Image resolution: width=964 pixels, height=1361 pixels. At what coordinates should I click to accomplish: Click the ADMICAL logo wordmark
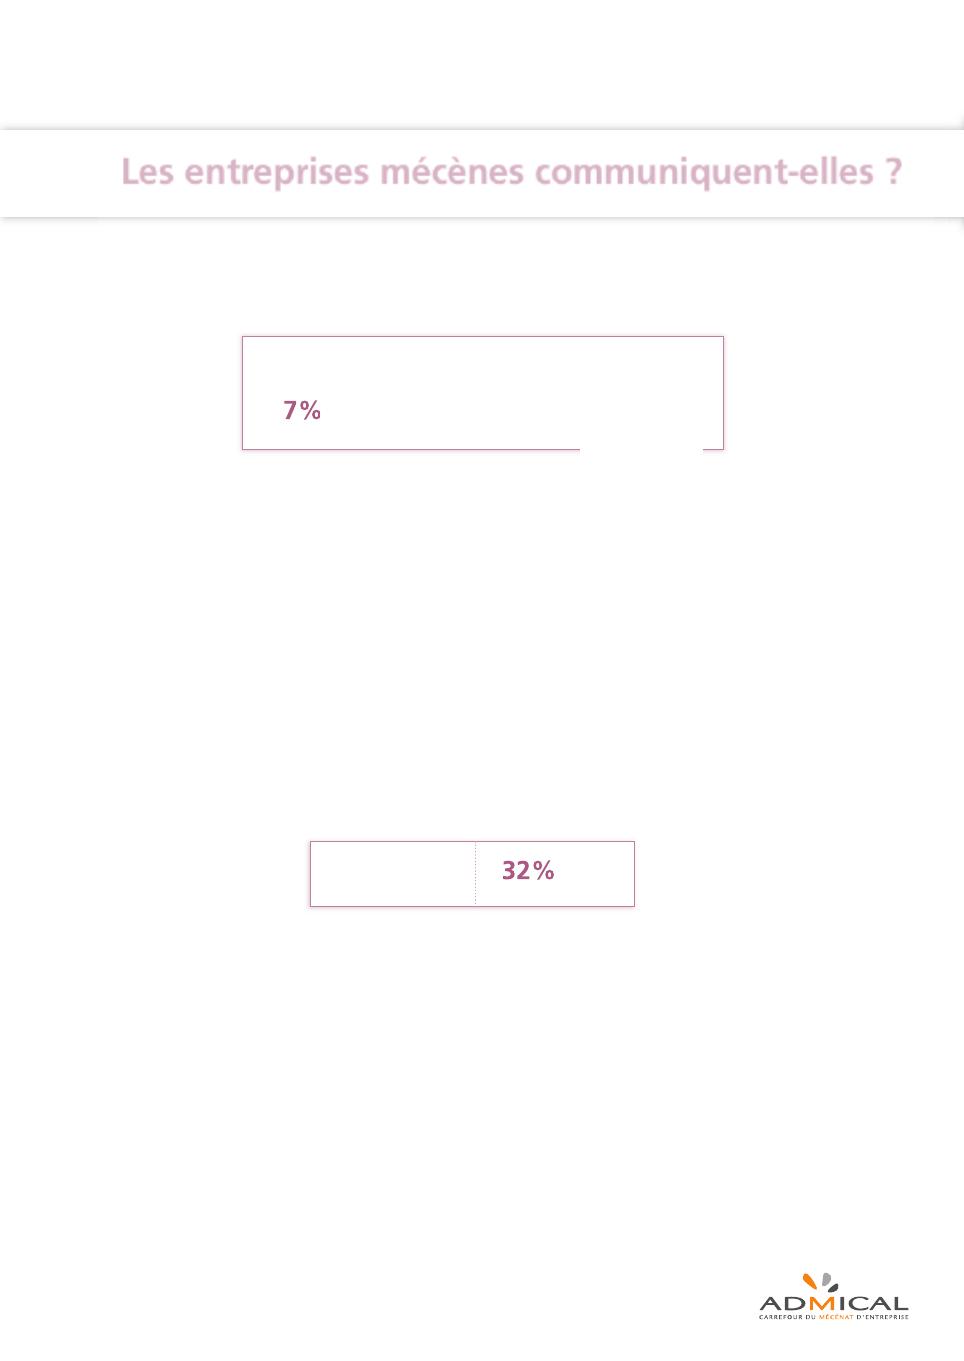[x=834, y=1303]
